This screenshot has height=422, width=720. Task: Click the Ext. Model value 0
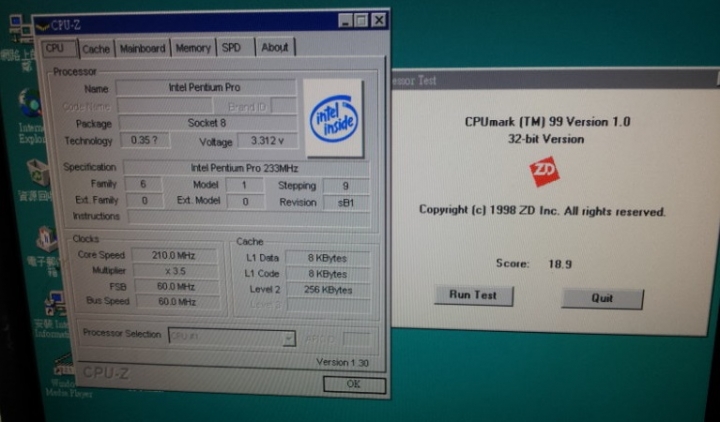tap(245, 202)
